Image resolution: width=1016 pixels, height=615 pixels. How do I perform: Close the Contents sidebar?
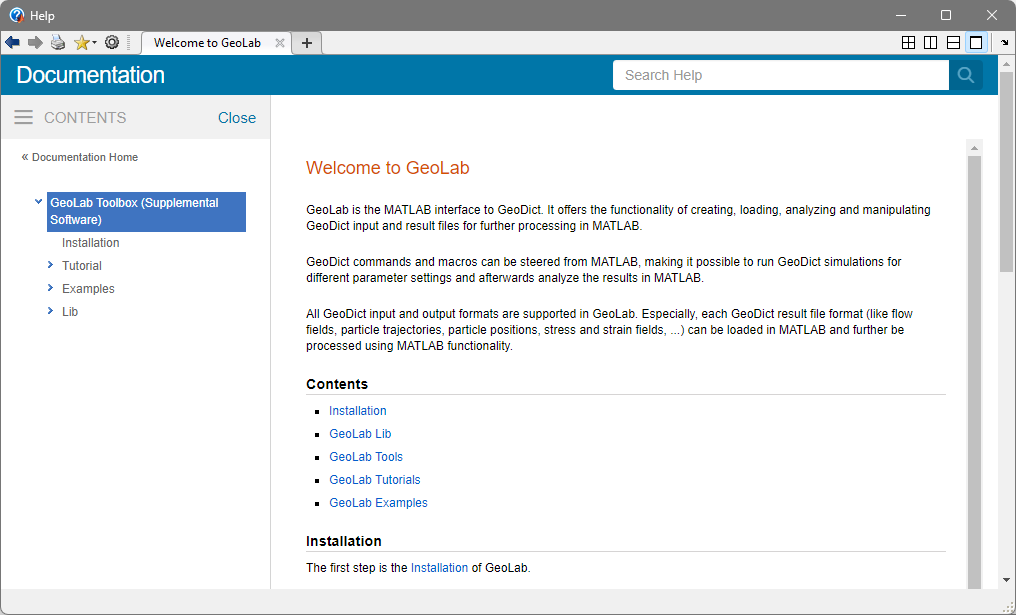click(237, 118)
